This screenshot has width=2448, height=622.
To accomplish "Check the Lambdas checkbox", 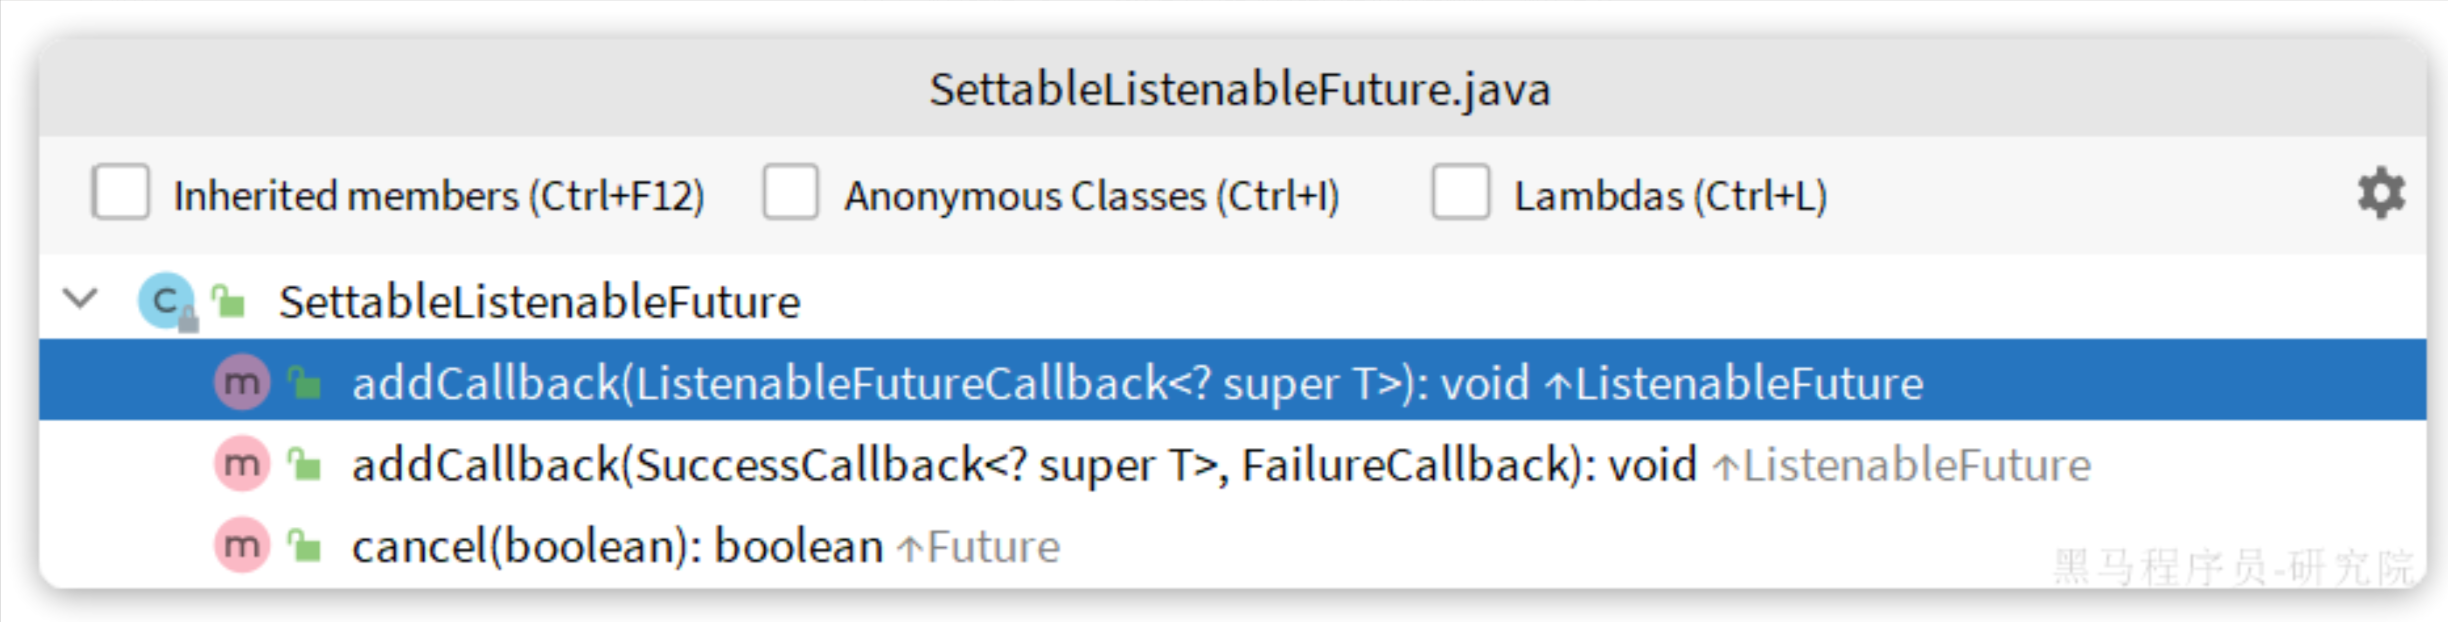I will 1460,192.
